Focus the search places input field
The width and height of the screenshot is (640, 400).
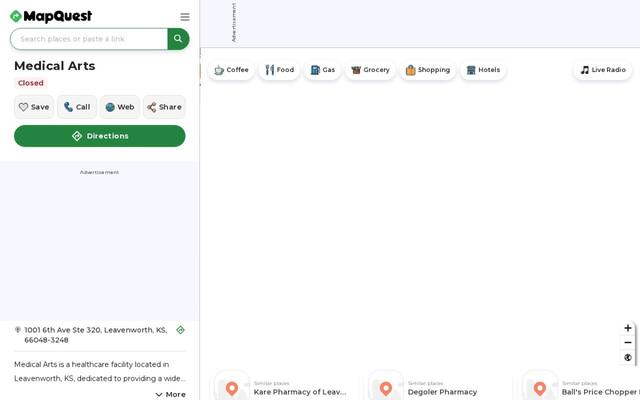(x=89, y=39)
